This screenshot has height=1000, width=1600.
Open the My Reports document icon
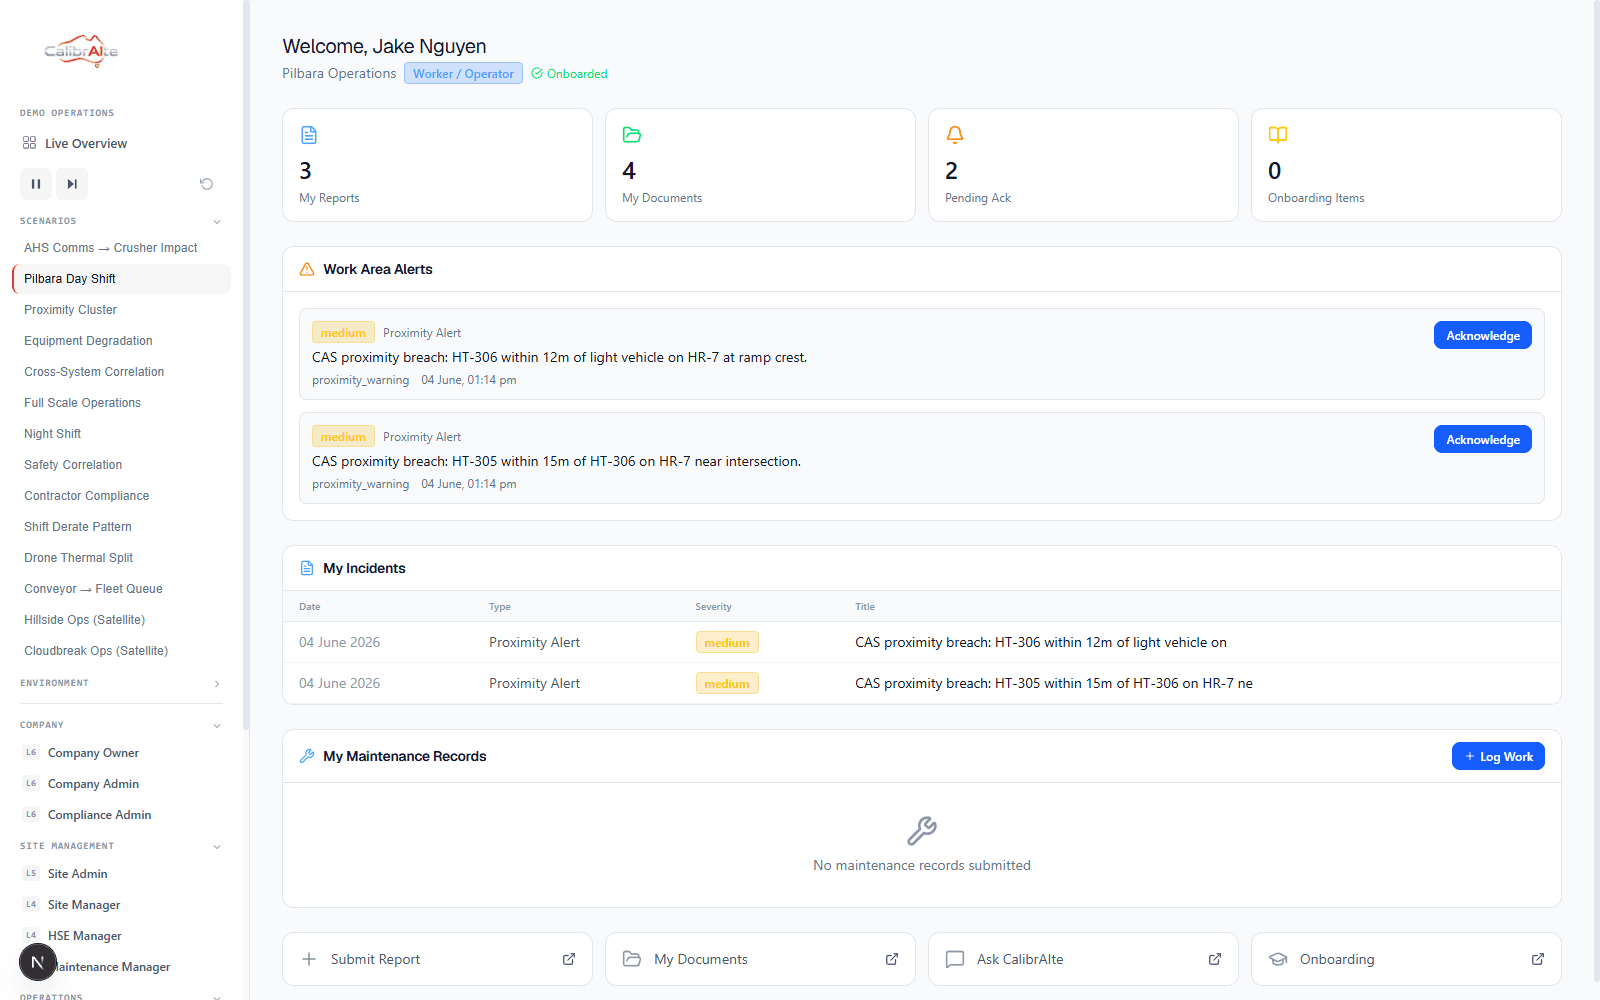click(309, 135)
